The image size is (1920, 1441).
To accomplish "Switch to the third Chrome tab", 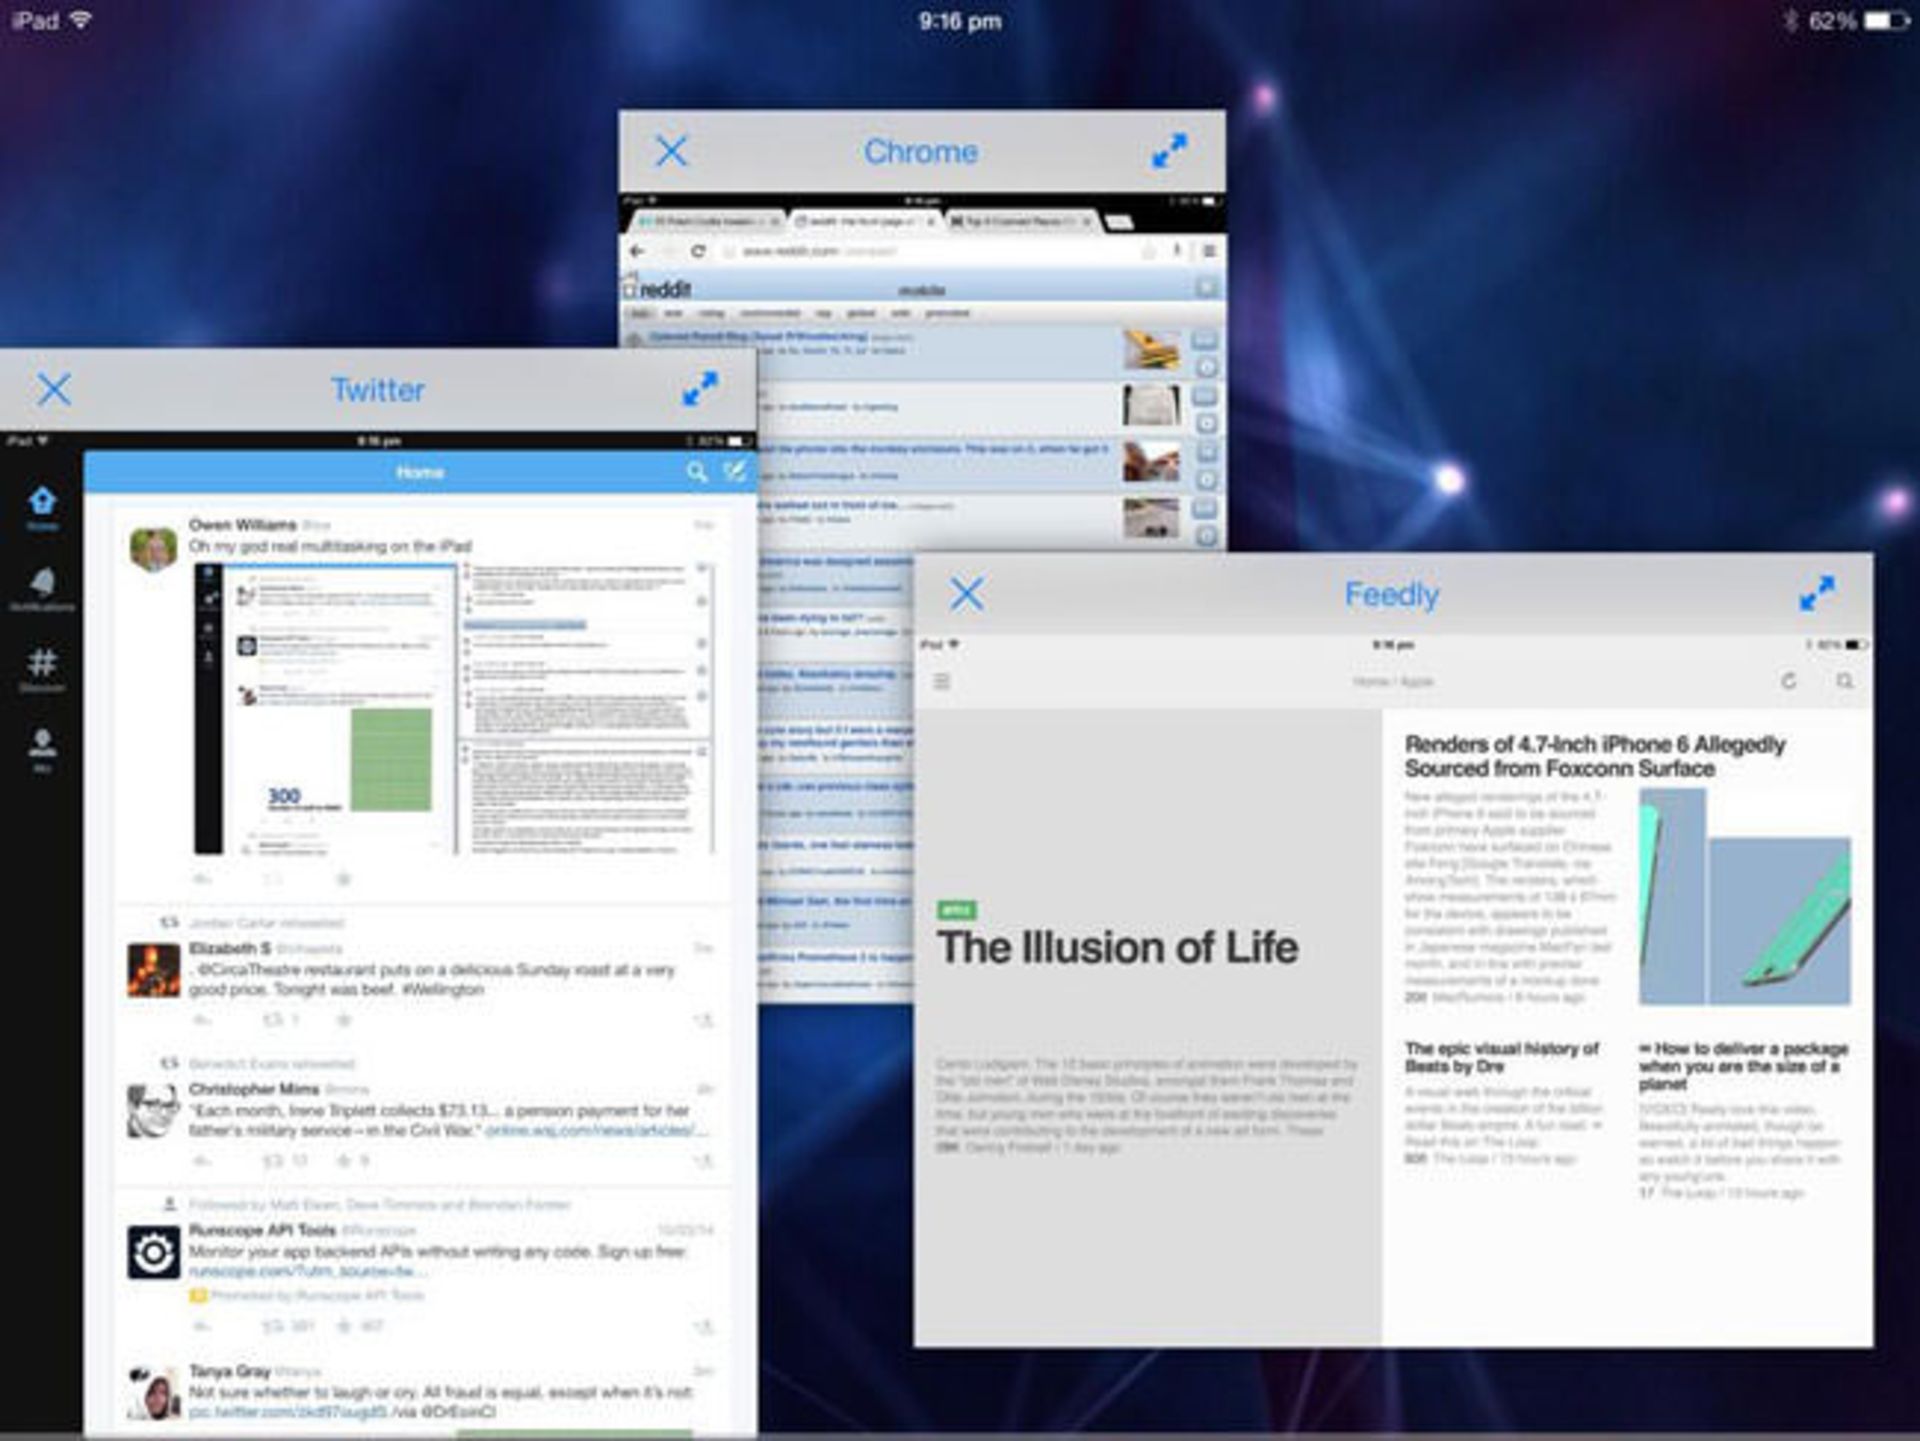I will click(1020, 221).
